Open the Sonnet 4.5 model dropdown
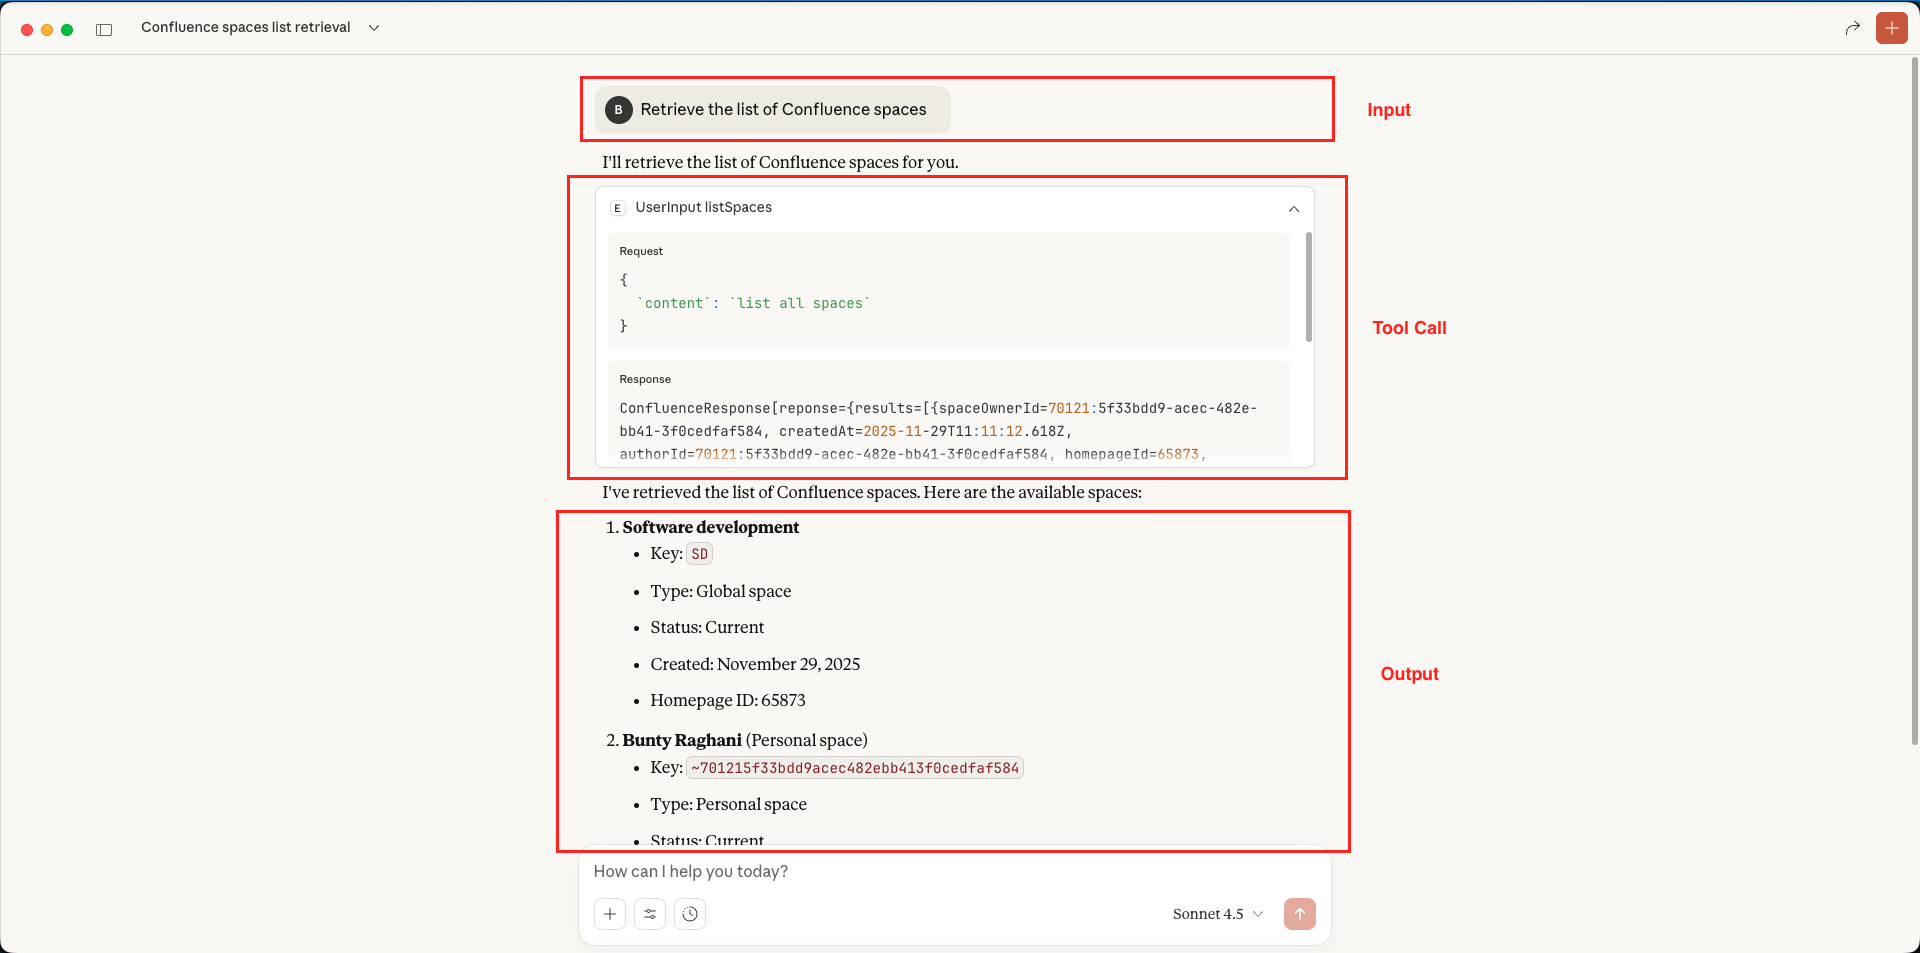 coord(1216,913)
